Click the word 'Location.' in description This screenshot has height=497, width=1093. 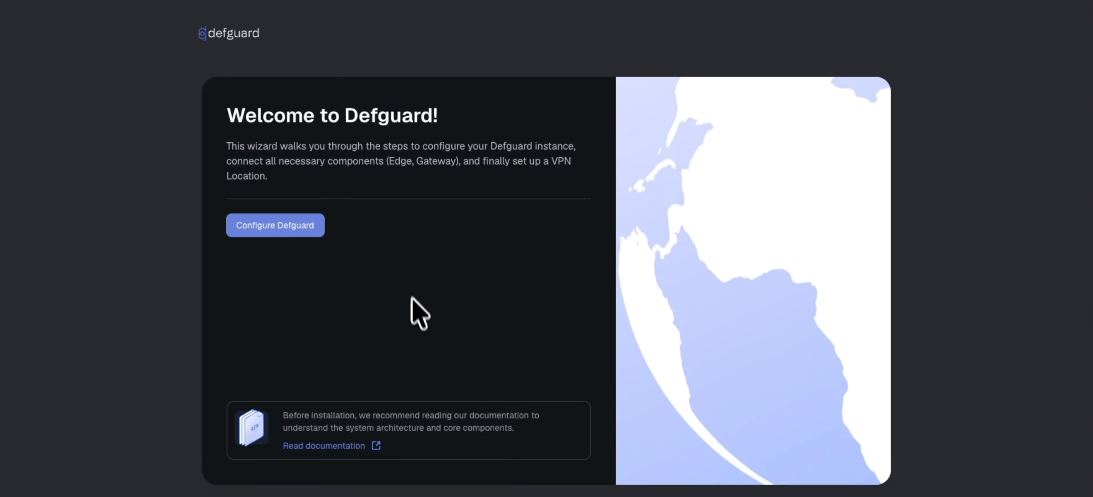click(x=247, y=176)
